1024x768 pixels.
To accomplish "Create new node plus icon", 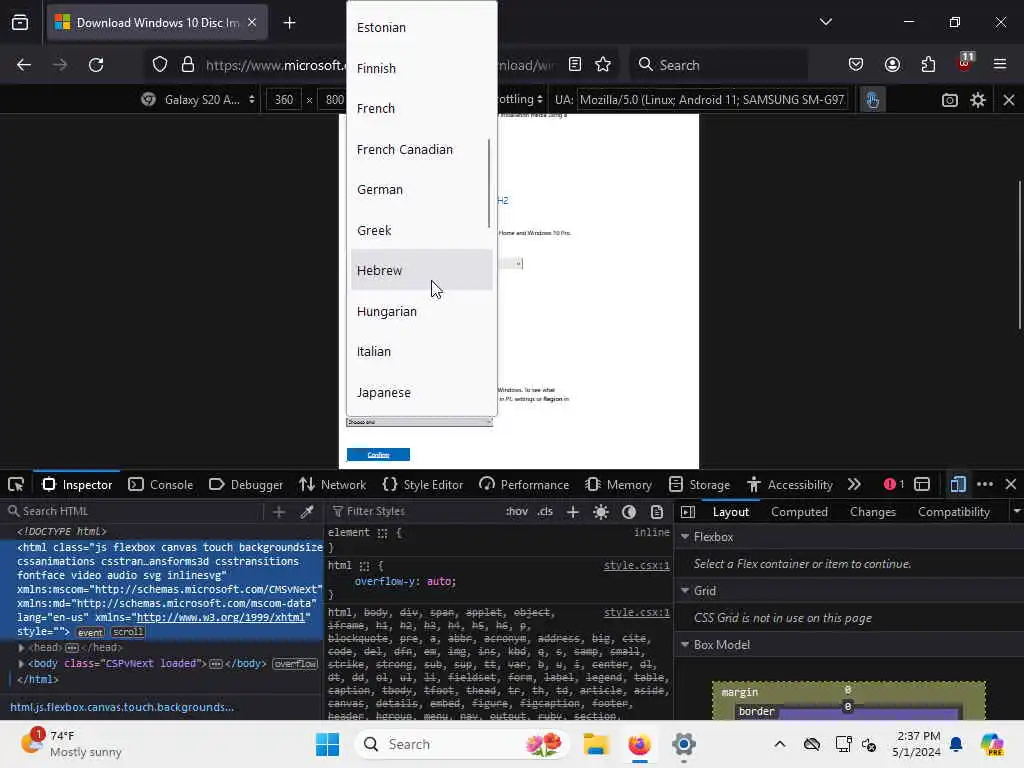I will (x=279, y=512).
